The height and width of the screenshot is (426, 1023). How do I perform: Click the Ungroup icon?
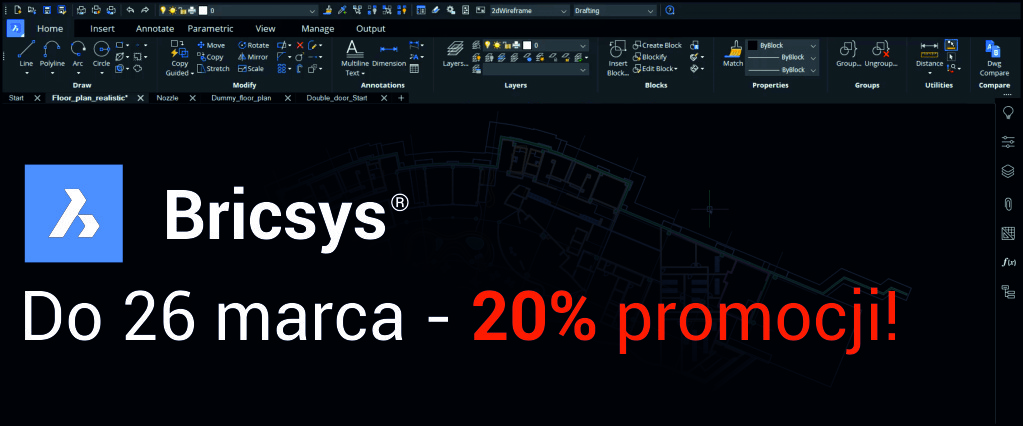(881, 49)
